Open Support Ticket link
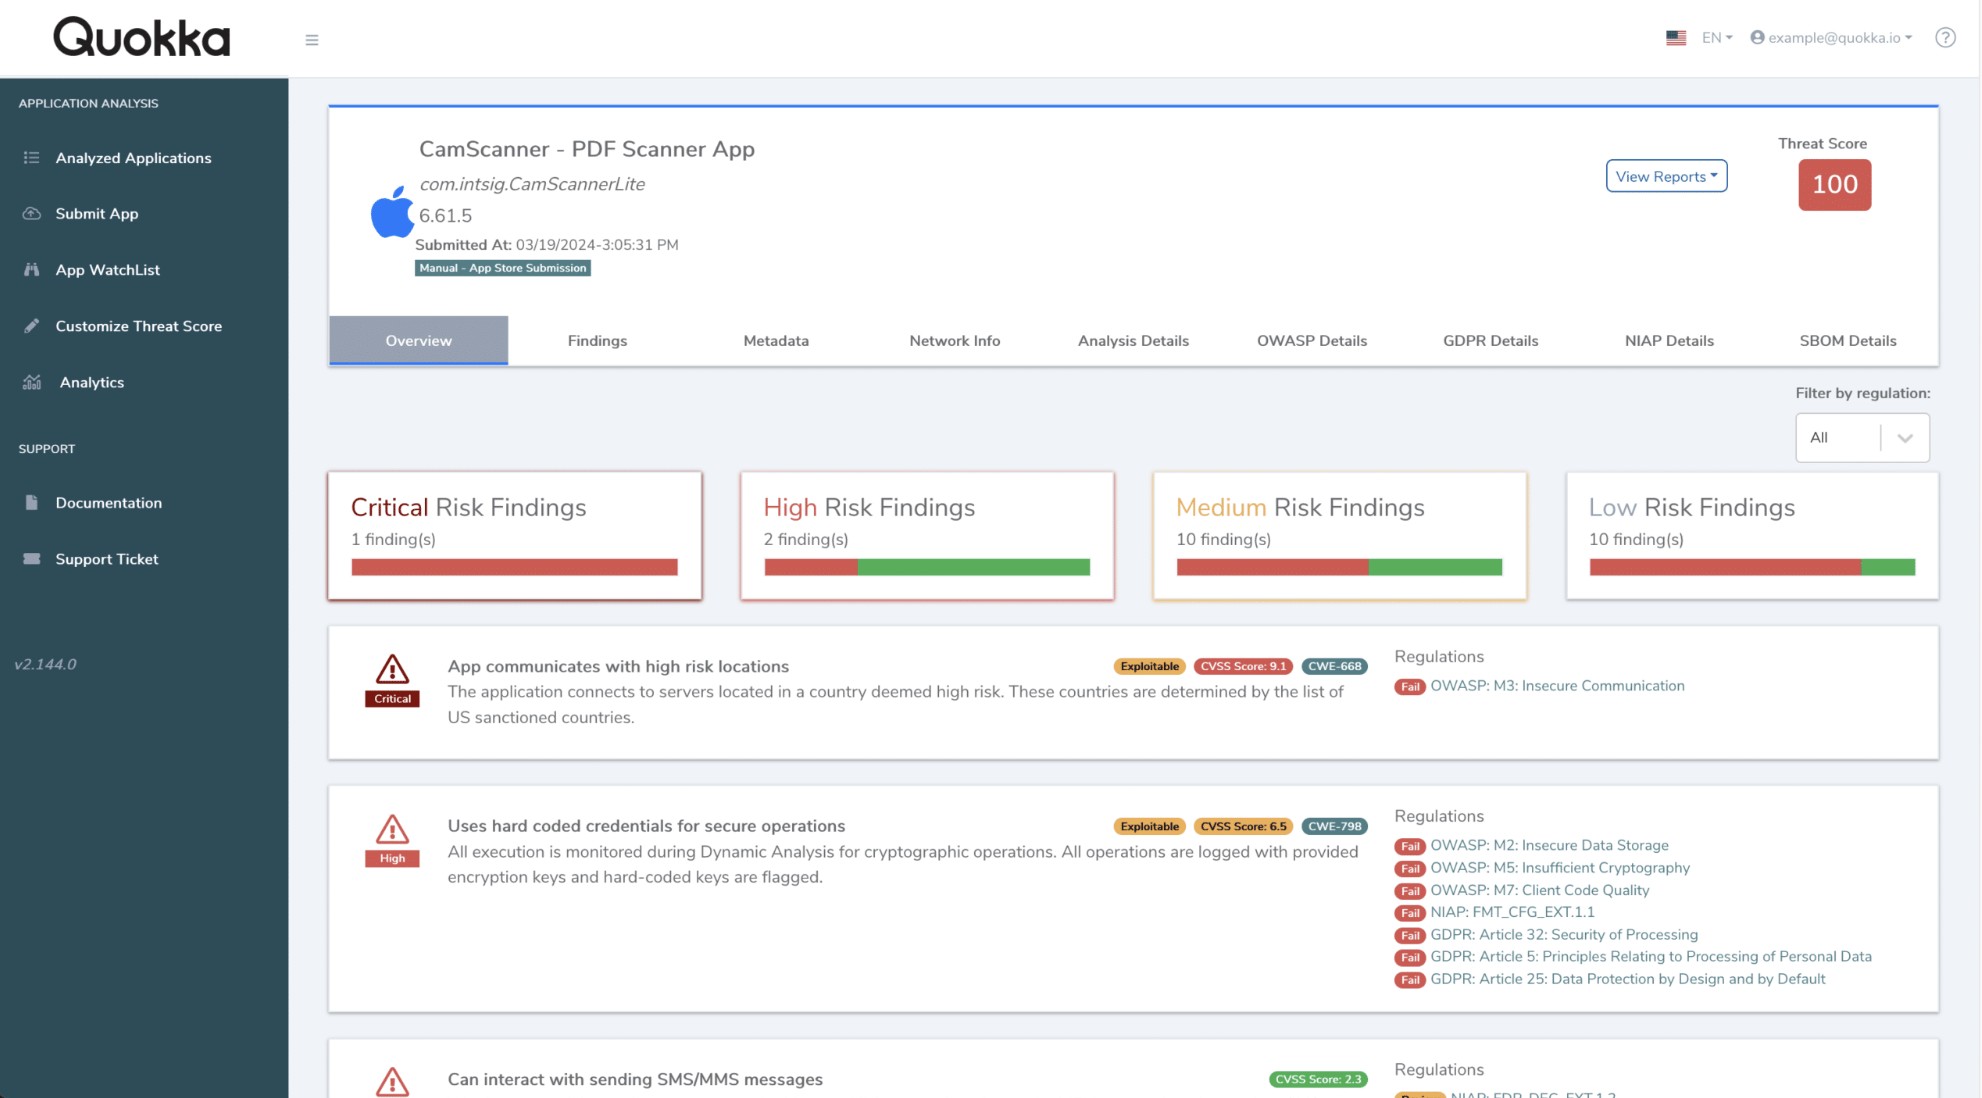1982x1098 pixels. pos(107,559)
